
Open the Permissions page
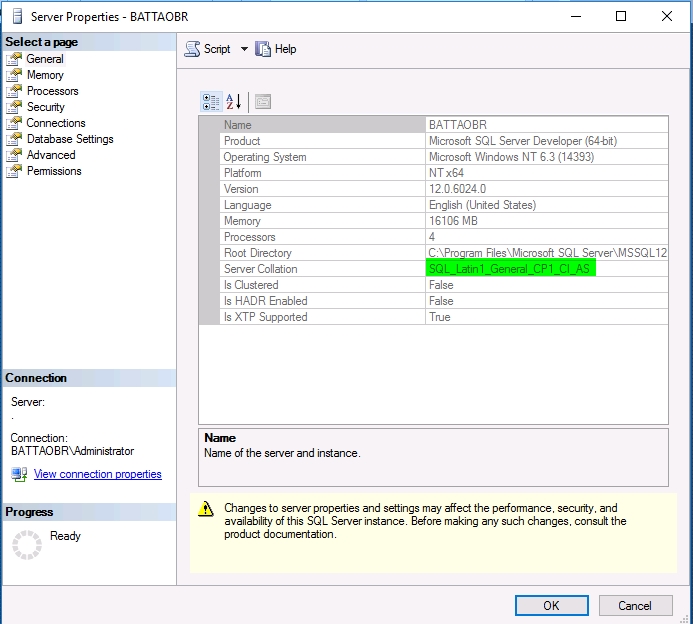pos(54,171)
